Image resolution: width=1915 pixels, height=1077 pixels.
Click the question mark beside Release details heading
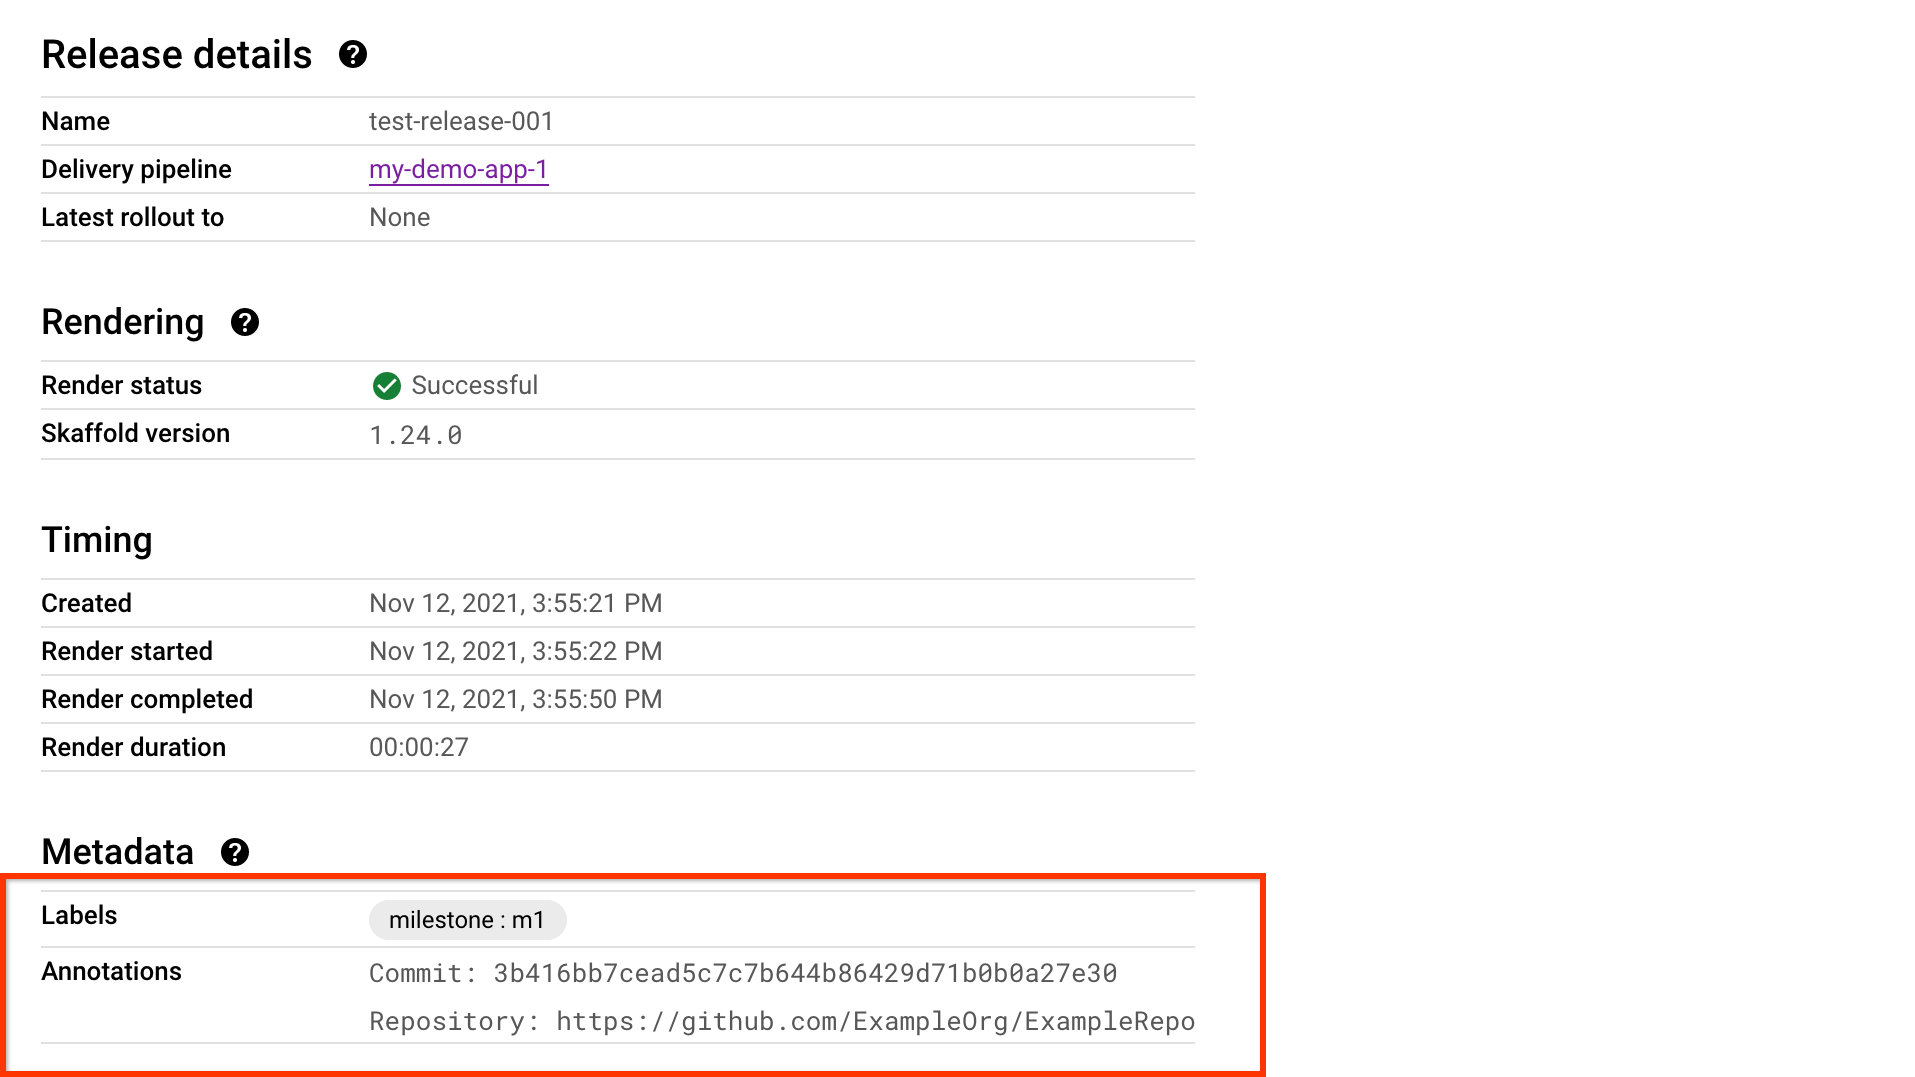point(352,55)
